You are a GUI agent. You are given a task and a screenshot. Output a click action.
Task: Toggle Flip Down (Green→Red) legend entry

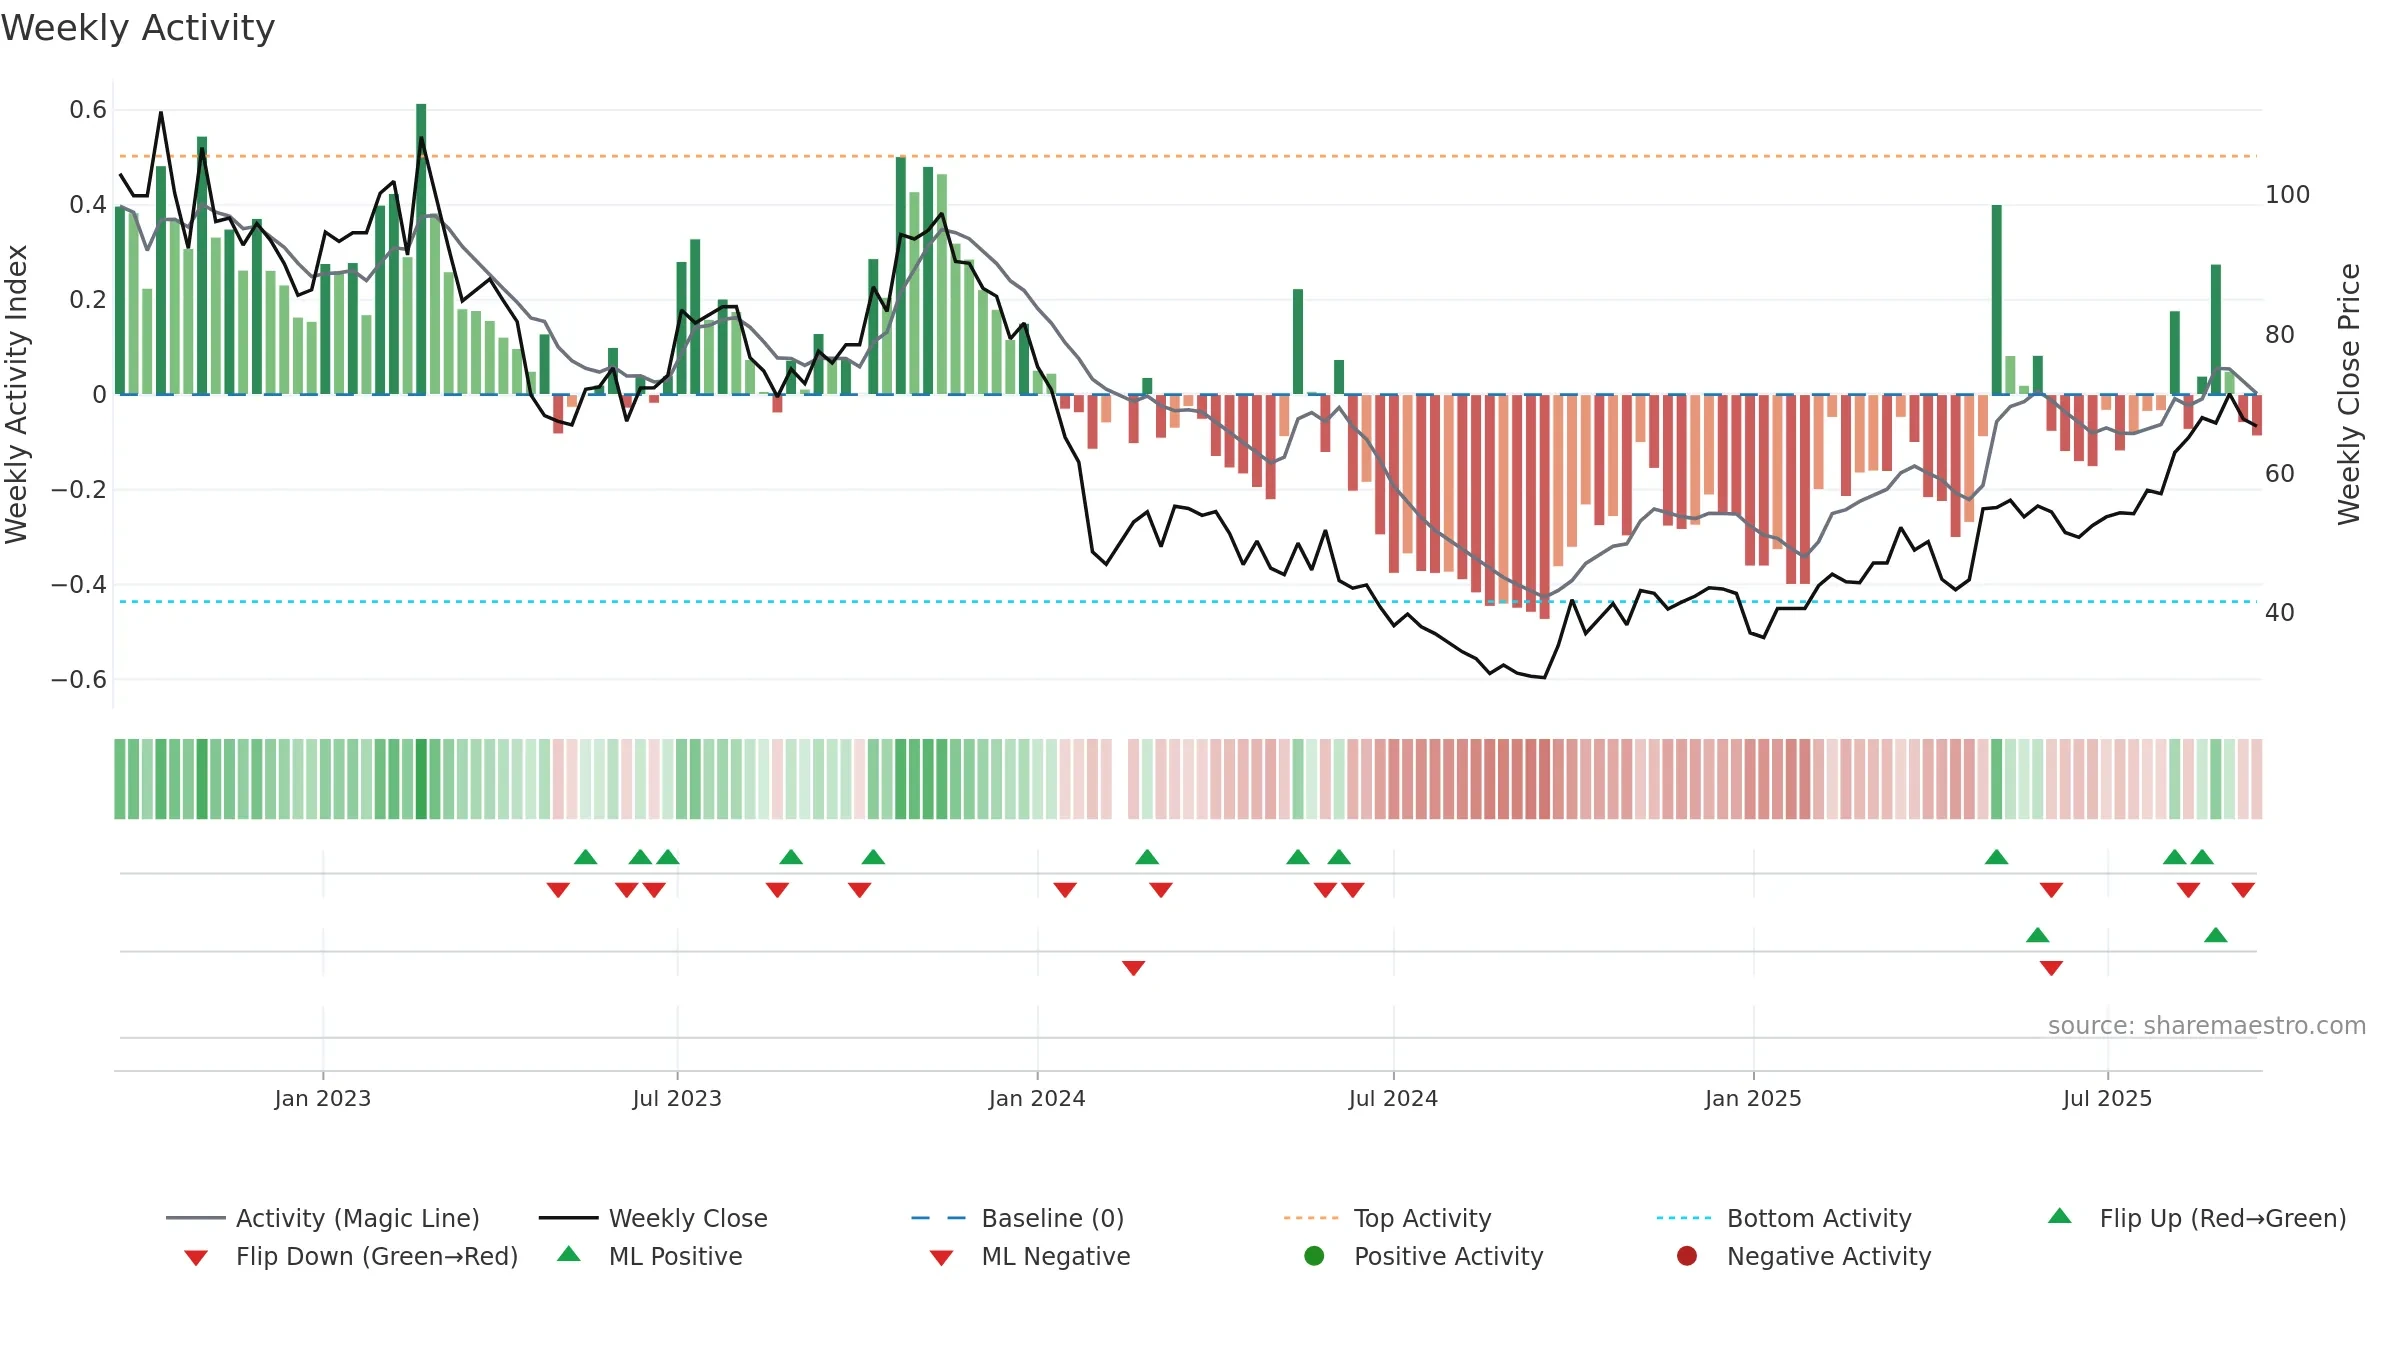click(350, 1256)
